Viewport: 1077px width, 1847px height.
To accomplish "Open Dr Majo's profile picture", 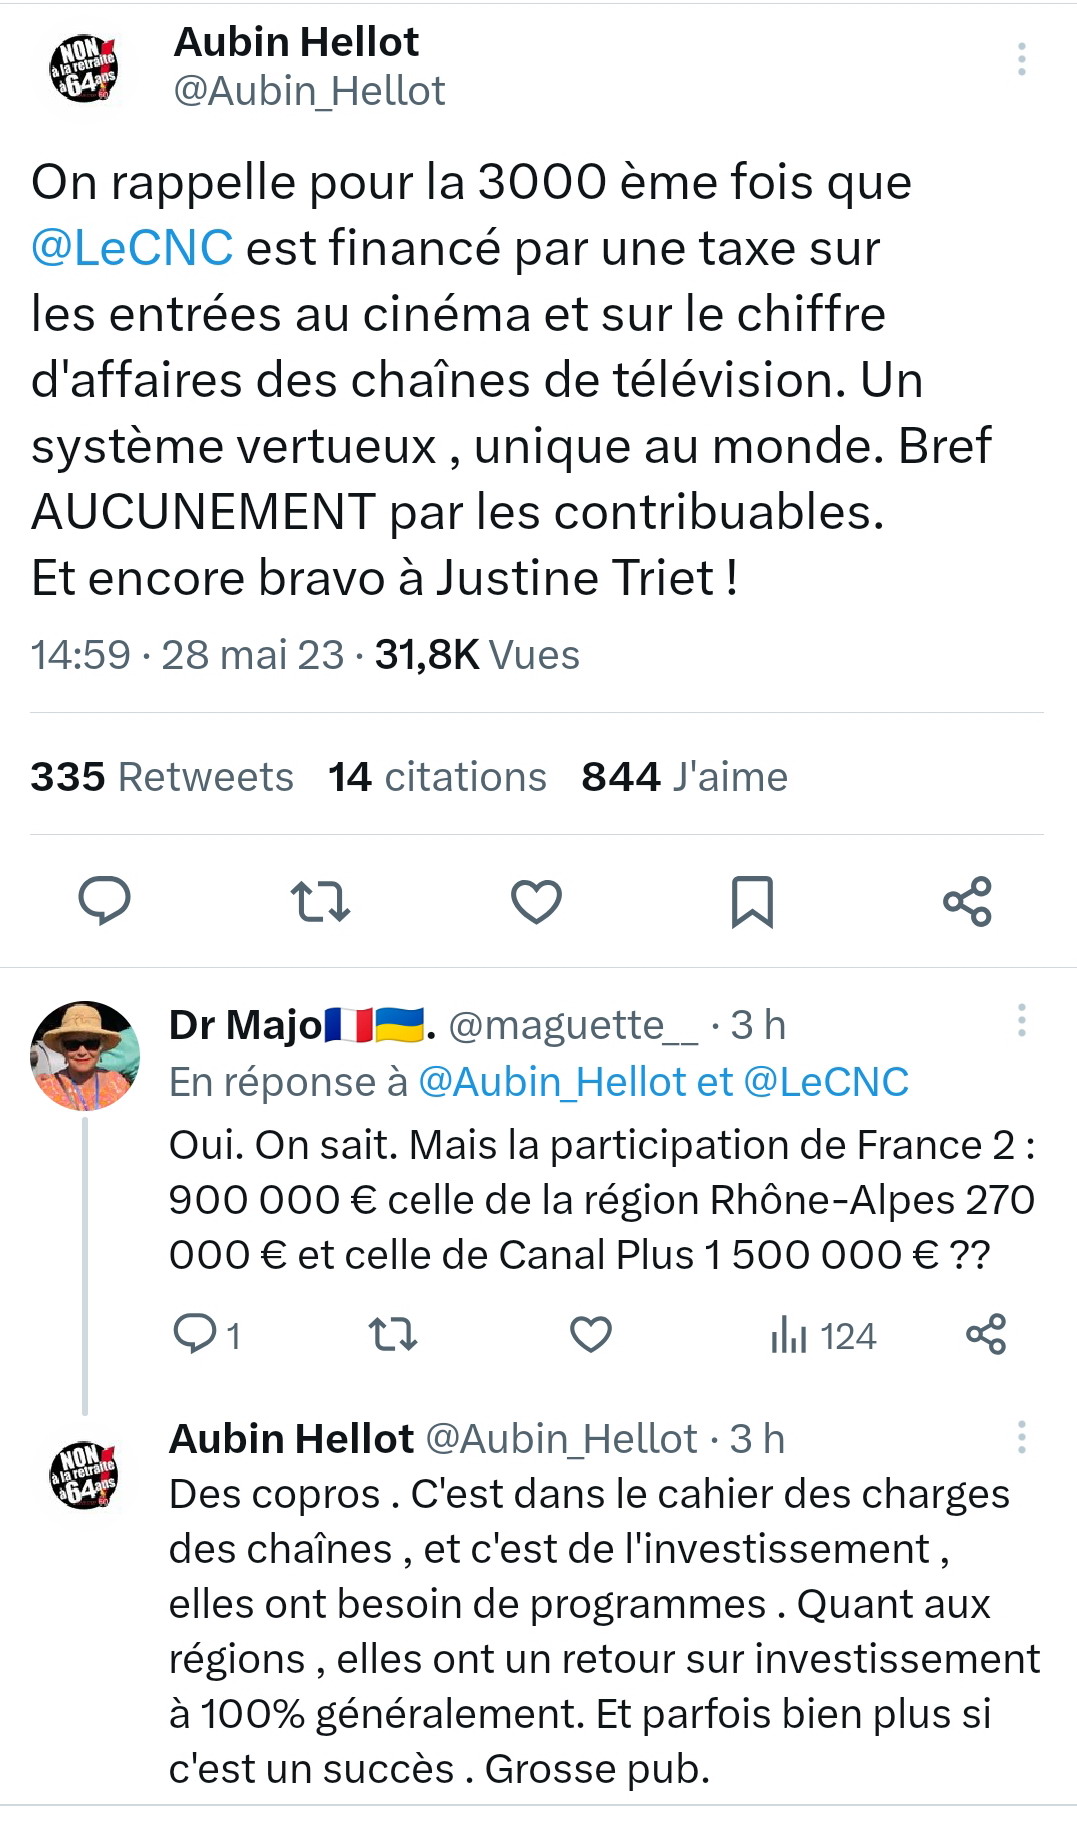I will pyautogui.click(x=85, y=1056).
